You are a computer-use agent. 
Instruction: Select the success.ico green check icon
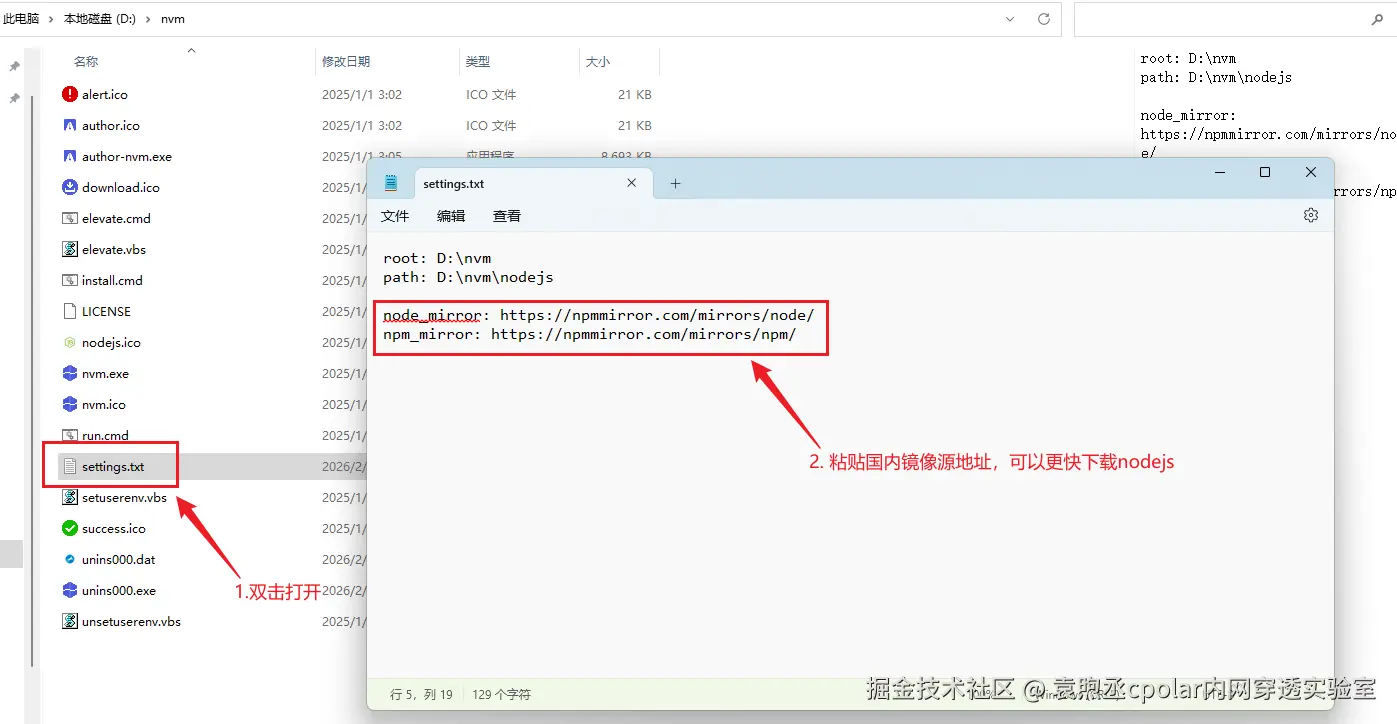[69, 528]
